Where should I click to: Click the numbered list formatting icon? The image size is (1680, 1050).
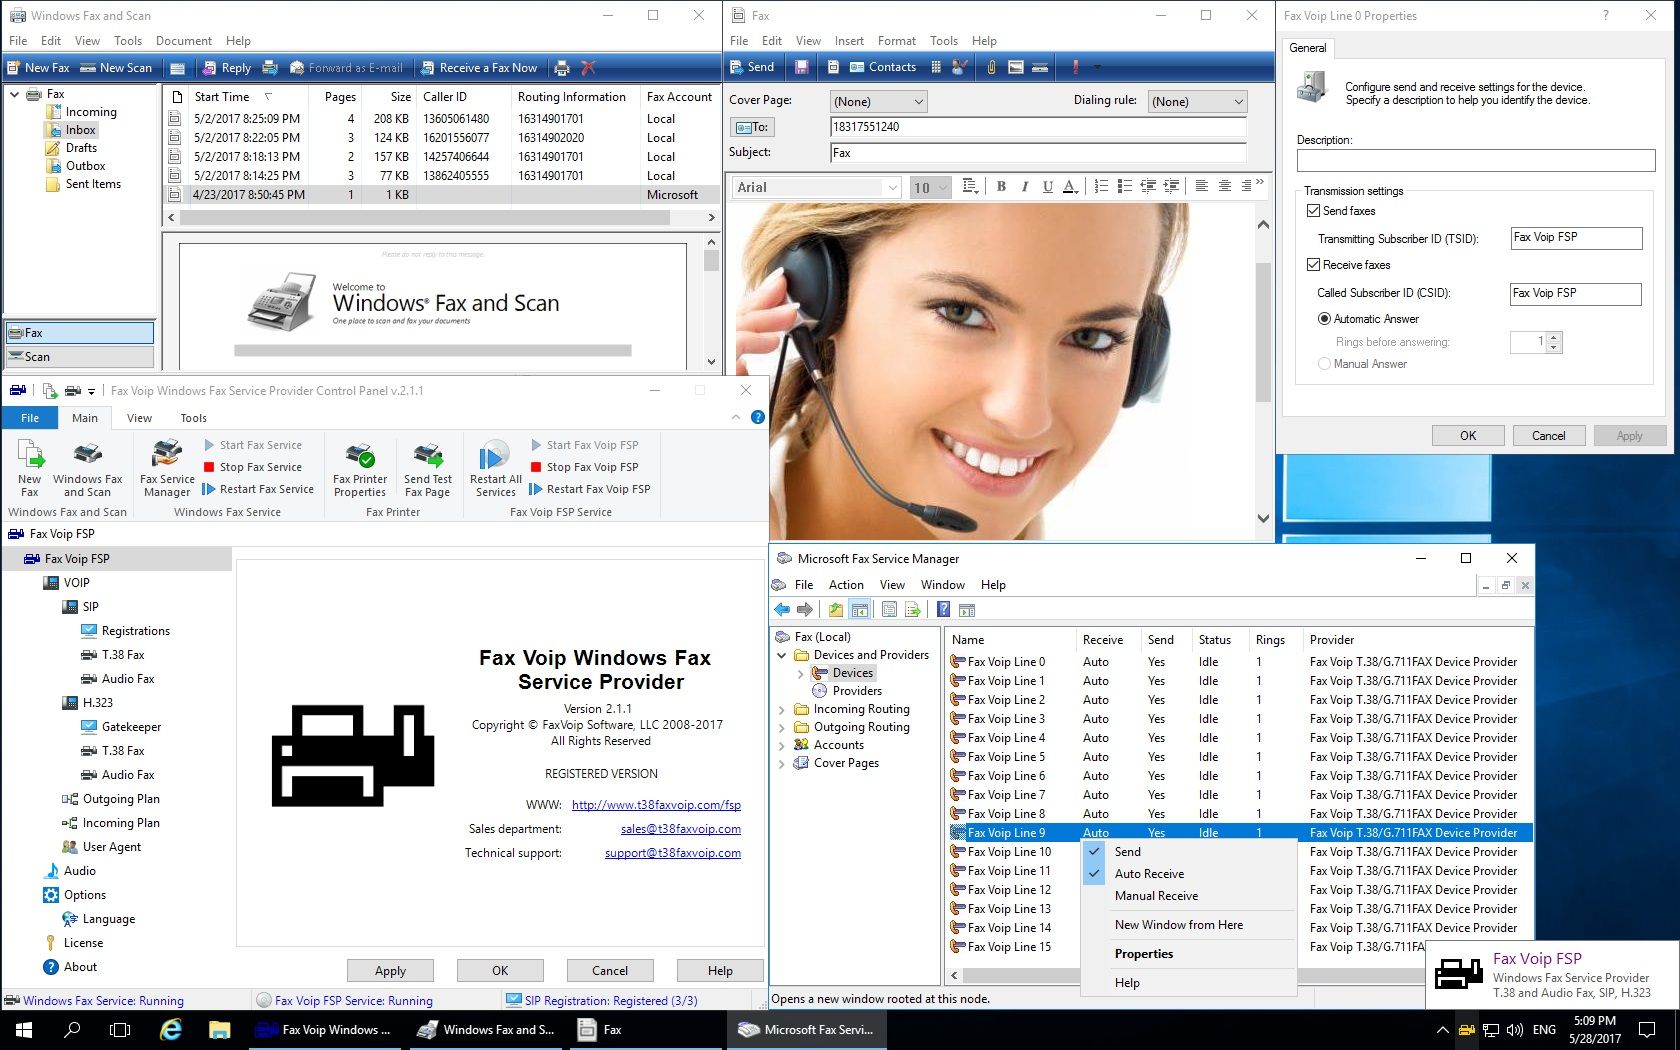click(x=1101, y=187)
